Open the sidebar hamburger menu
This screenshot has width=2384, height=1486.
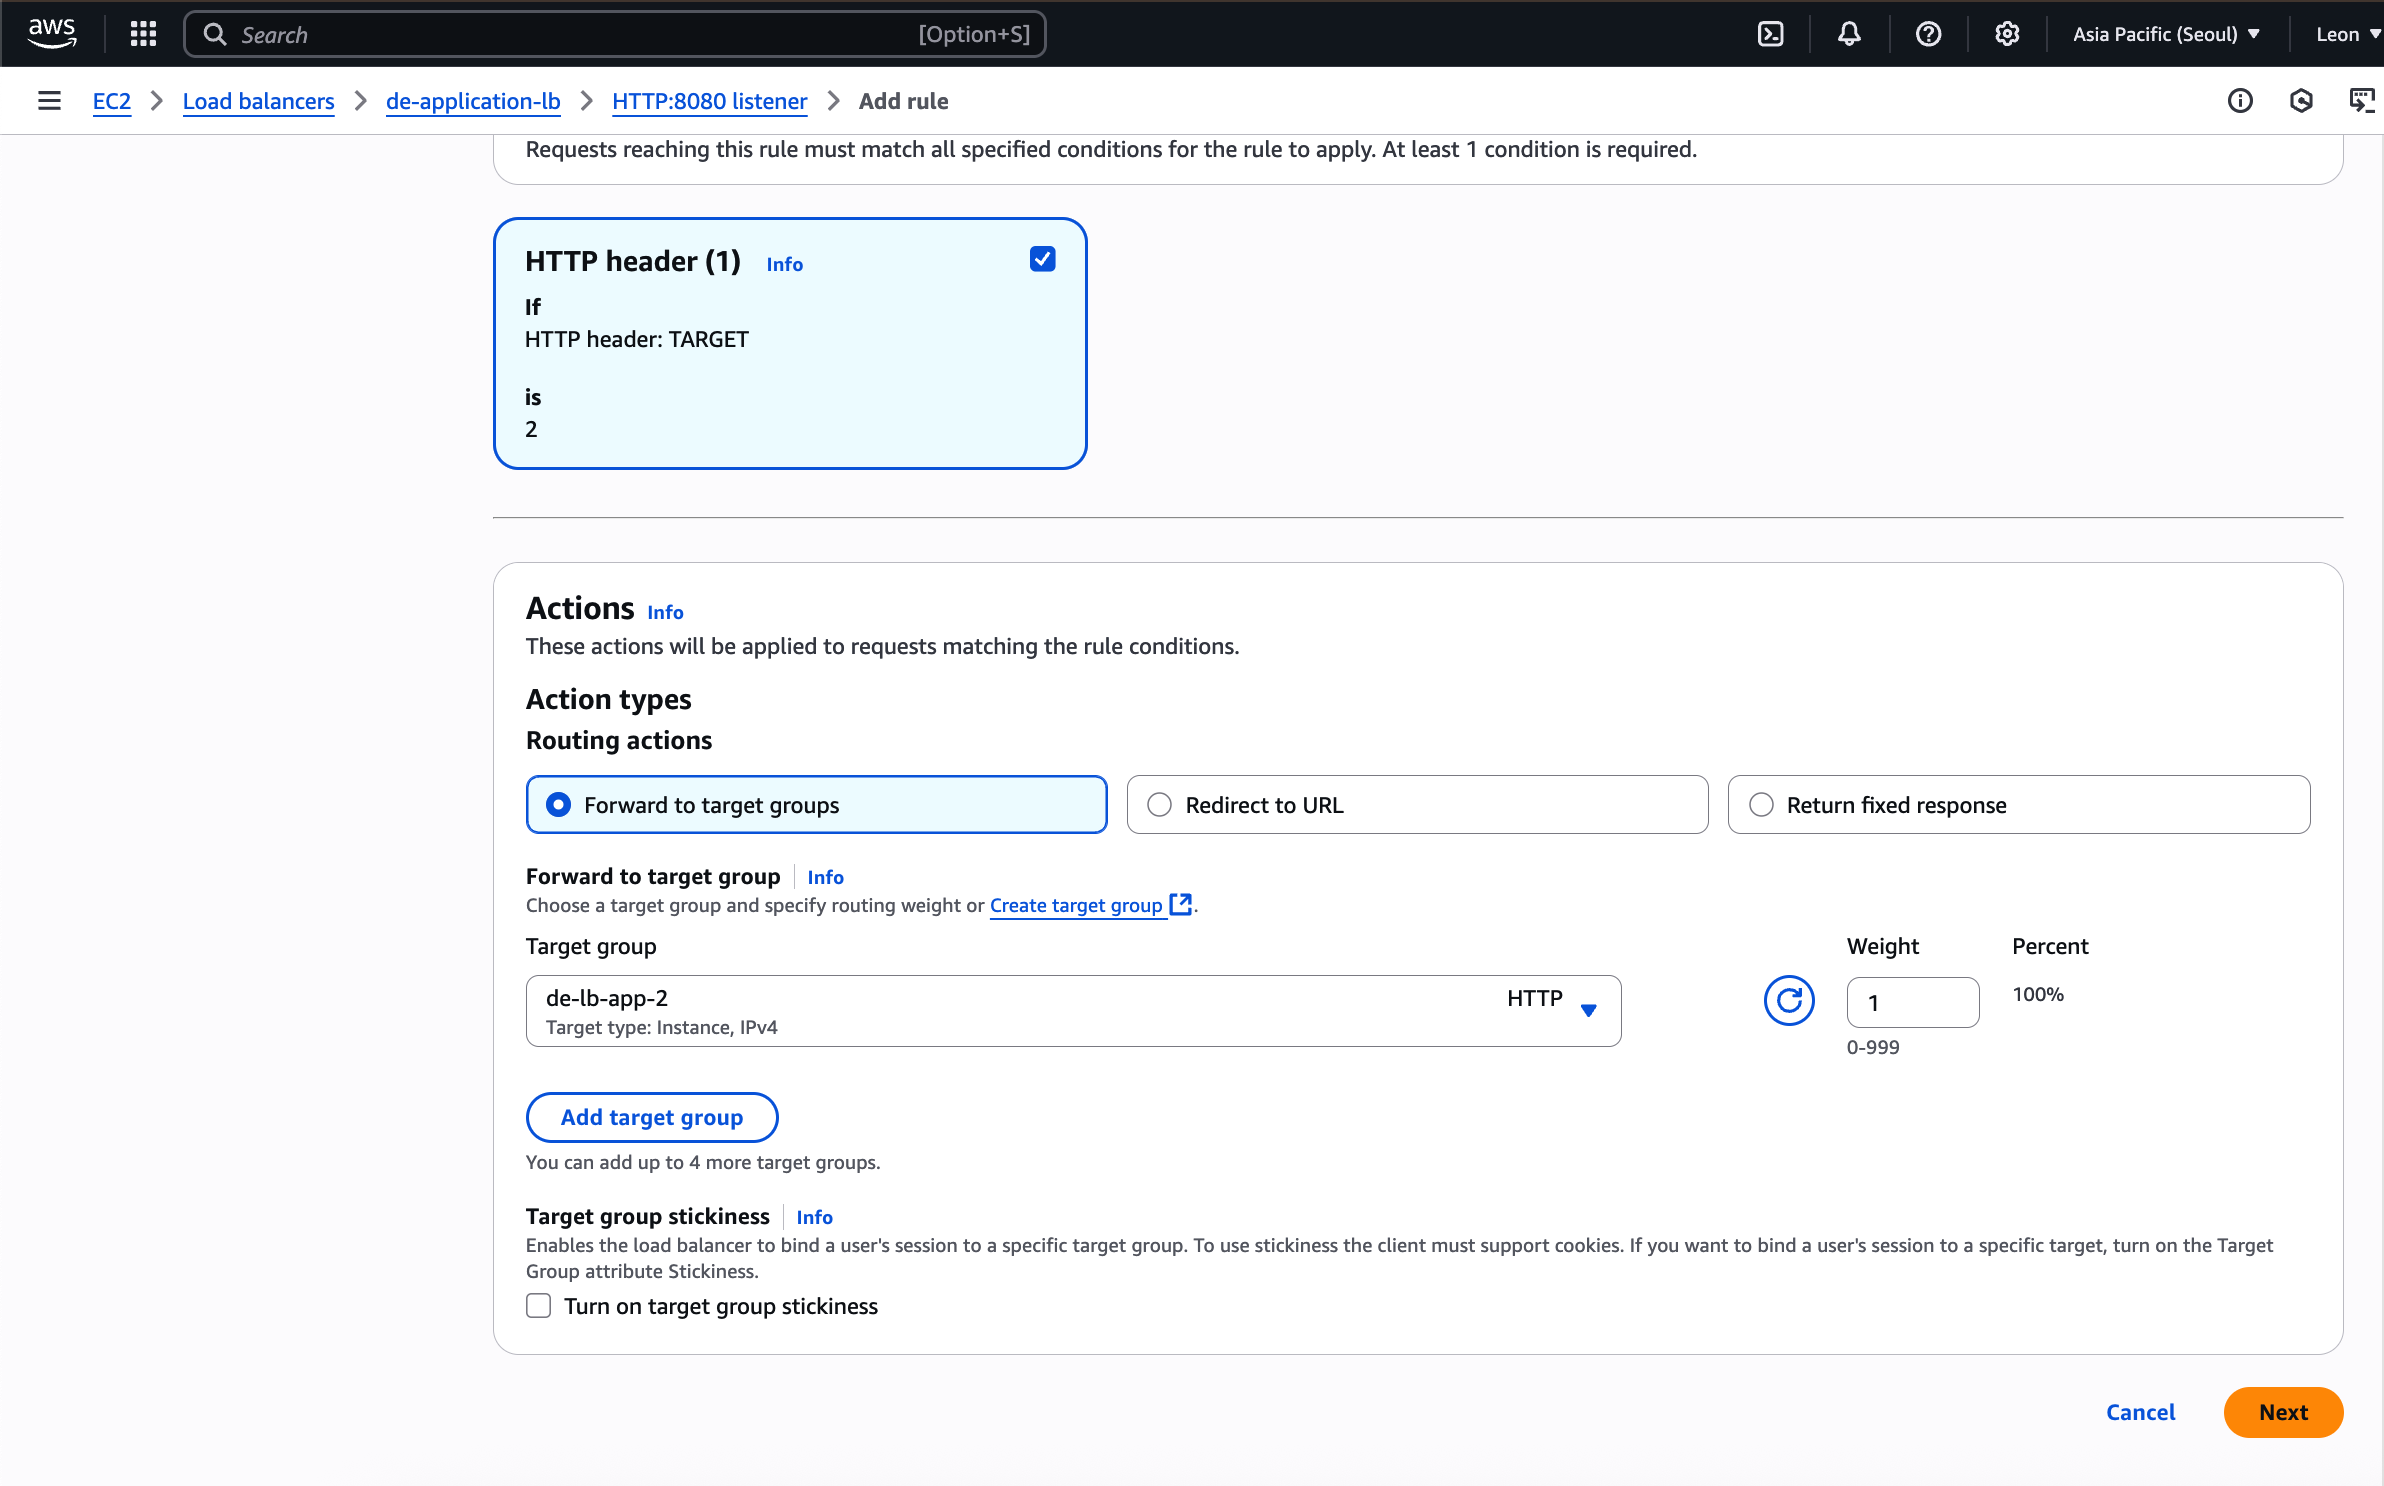[x=49, y=100]
